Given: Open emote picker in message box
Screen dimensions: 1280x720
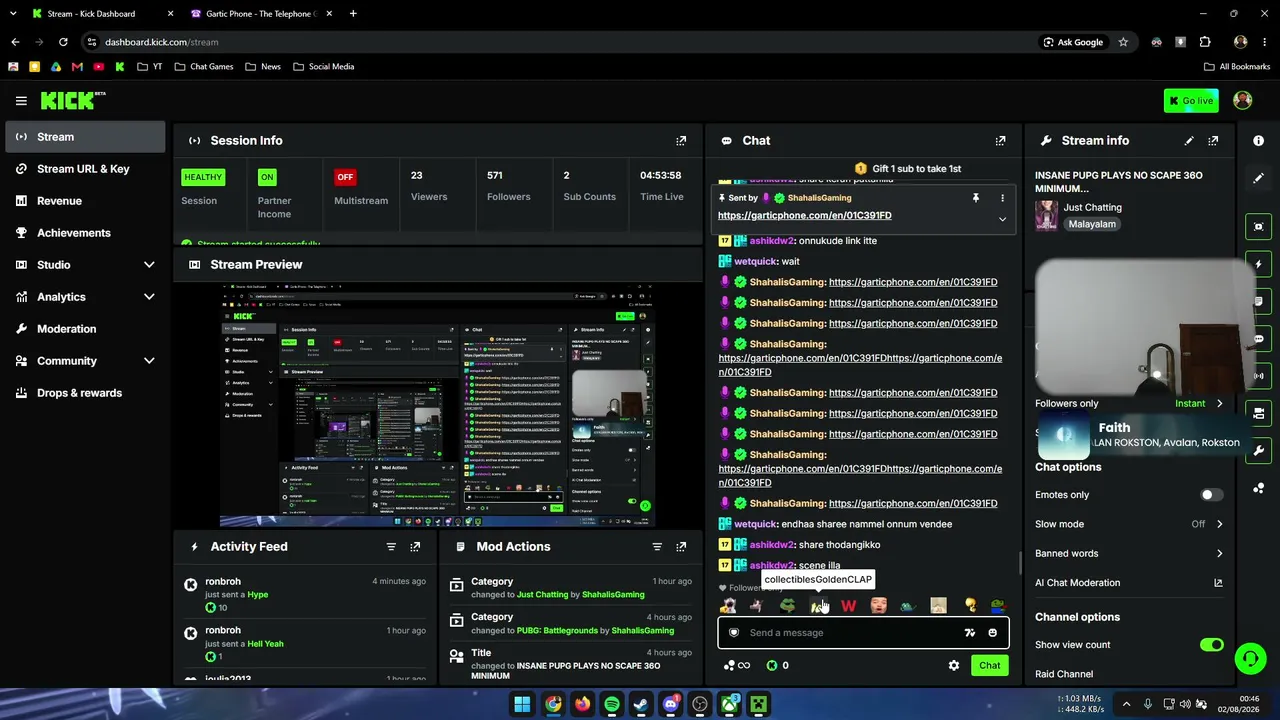Looking at the screenshot, I should 992,633.
